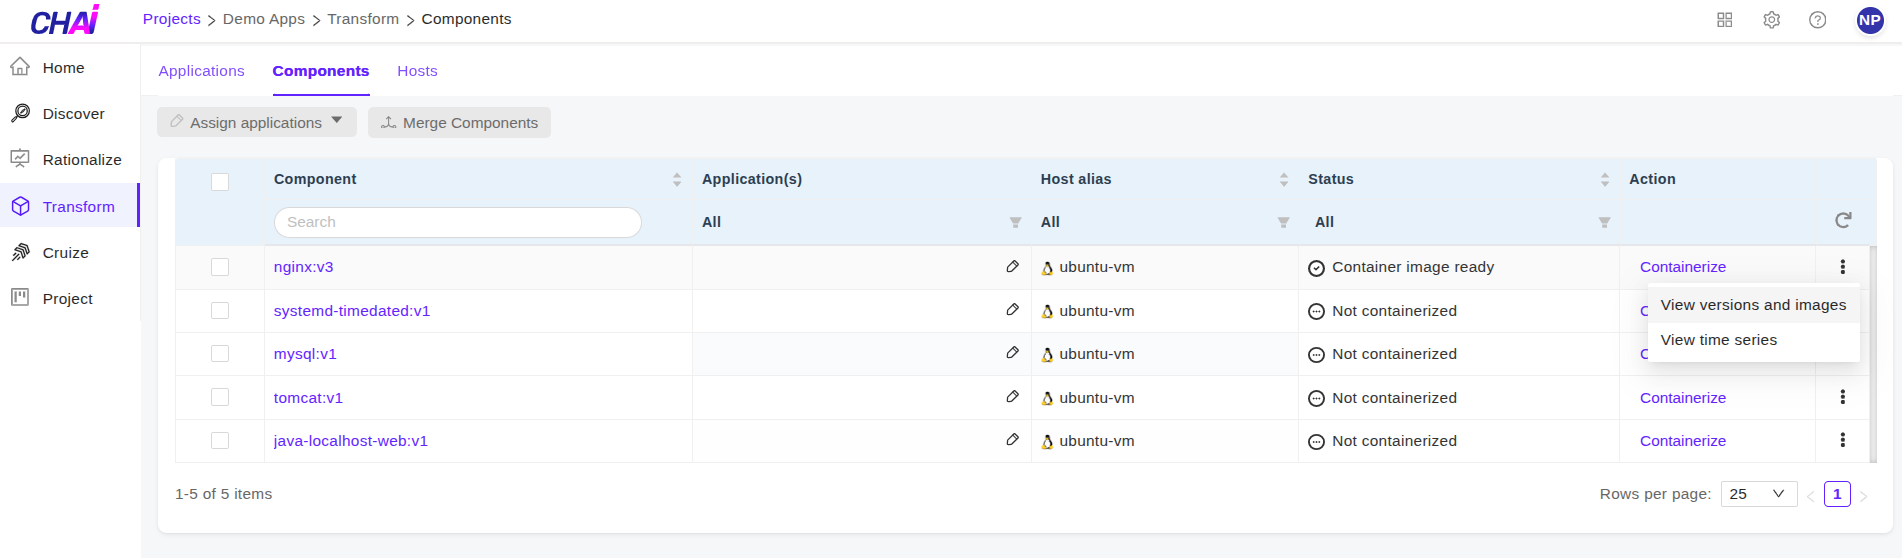Click the Application(s) column filter icon
The height and width of the screenshot is (558, 1902).
1015,222
